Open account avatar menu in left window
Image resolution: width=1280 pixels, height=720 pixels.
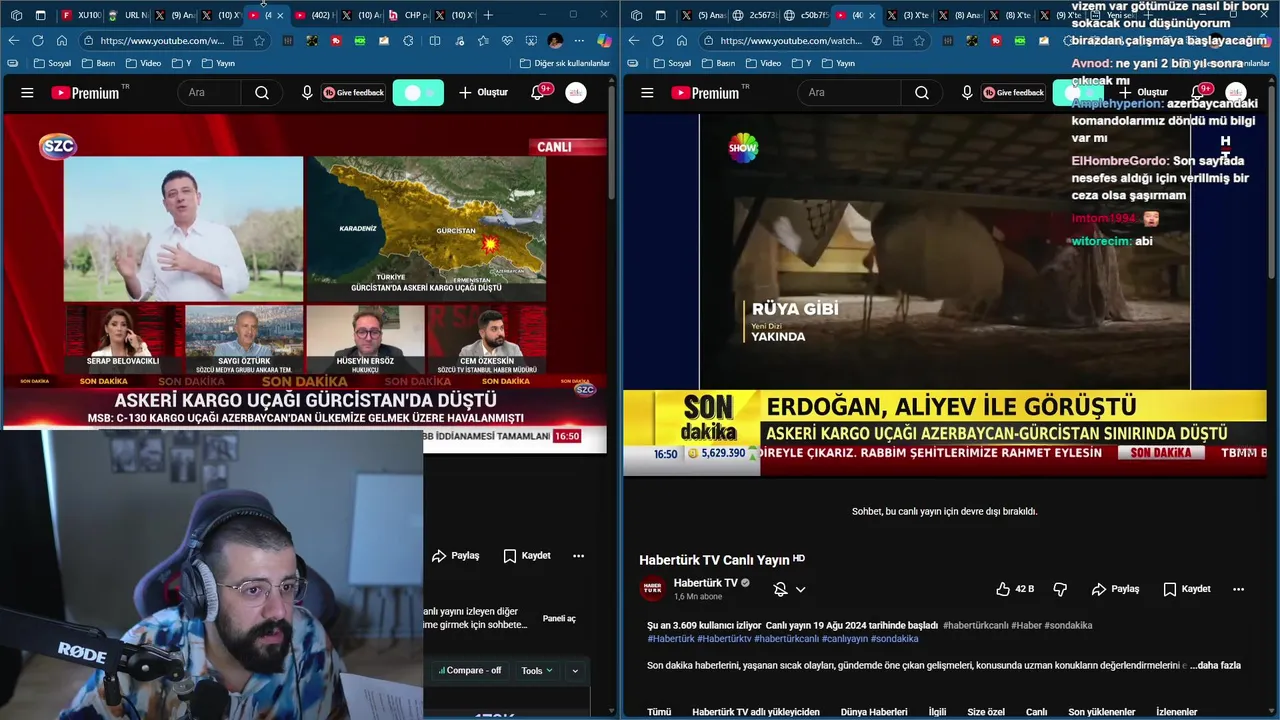(576, 93)
